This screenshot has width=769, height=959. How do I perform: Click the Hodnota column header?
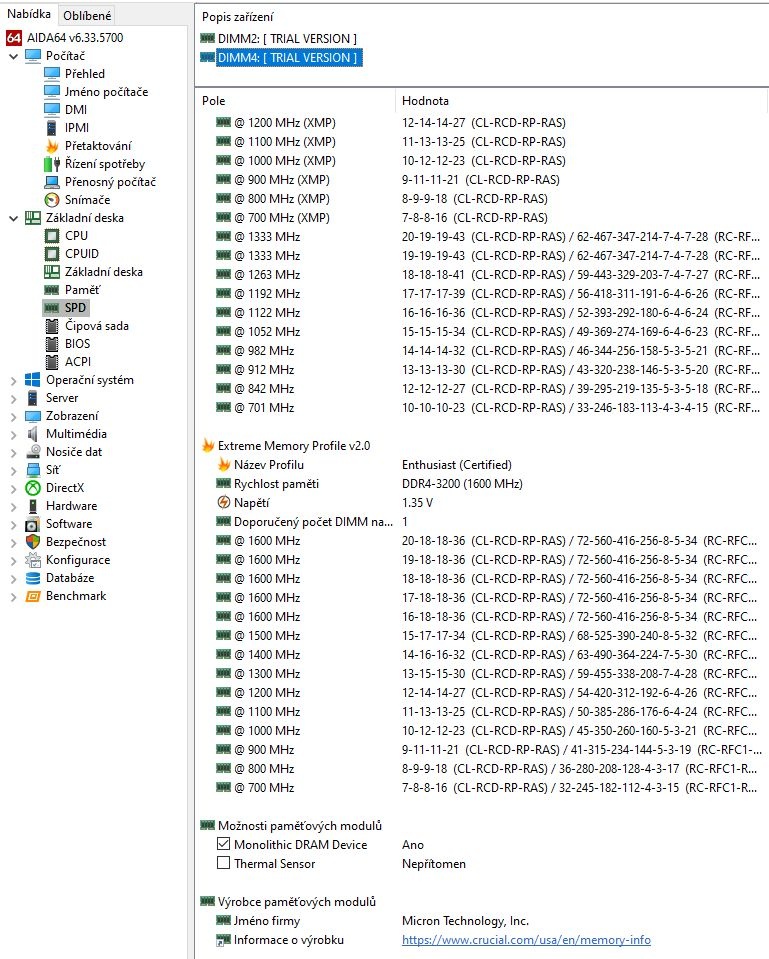(x=425, y=101)
